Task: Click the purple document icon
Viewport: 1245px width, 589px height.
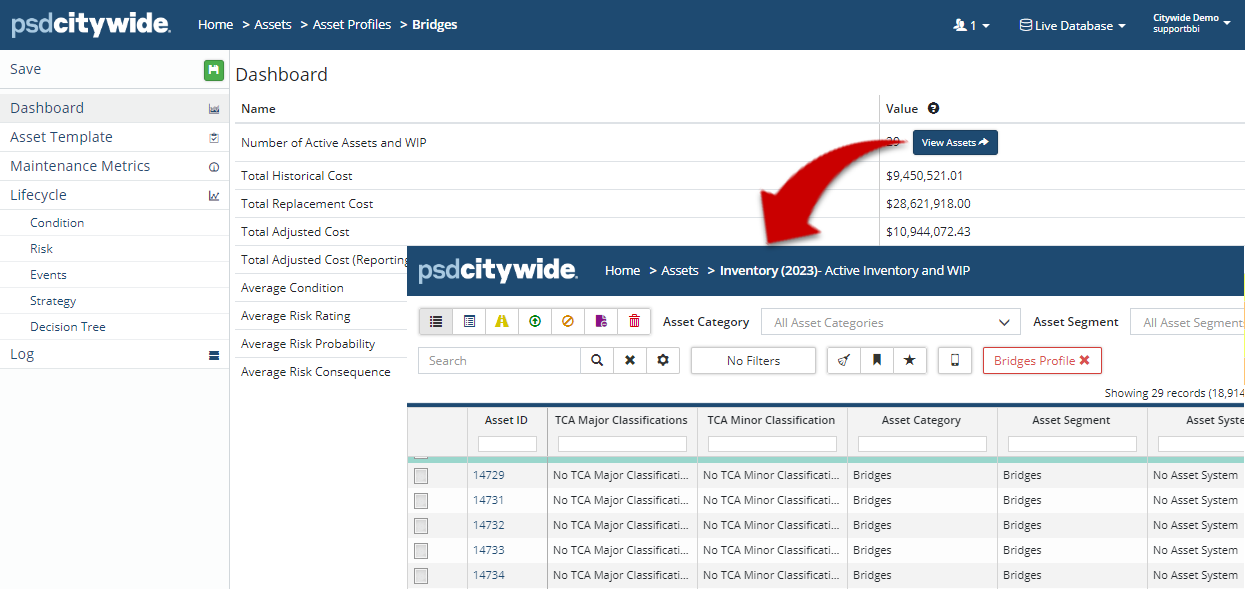Action: pyautogui.click(x=601, y=321)
